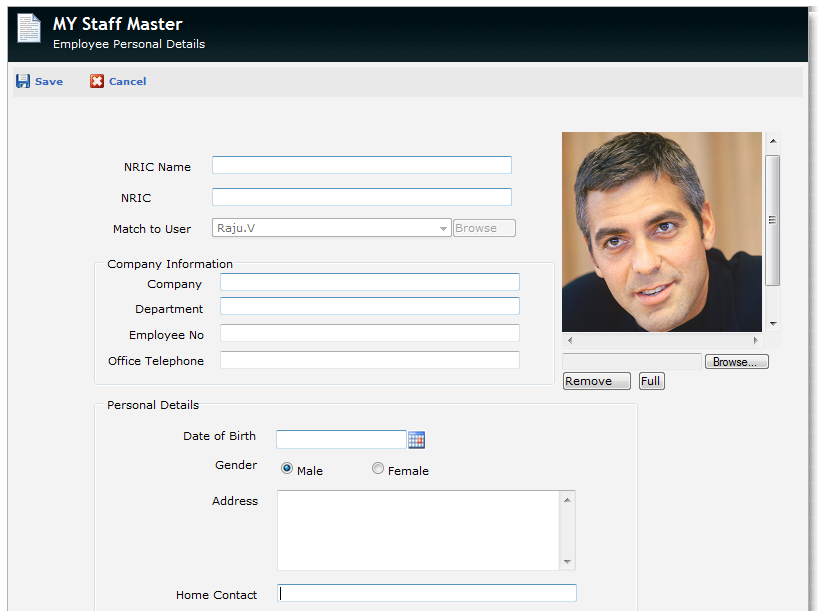Remove the employee photo
The image size is (819, 611).
pyautogui.click(x=597, y=381)
